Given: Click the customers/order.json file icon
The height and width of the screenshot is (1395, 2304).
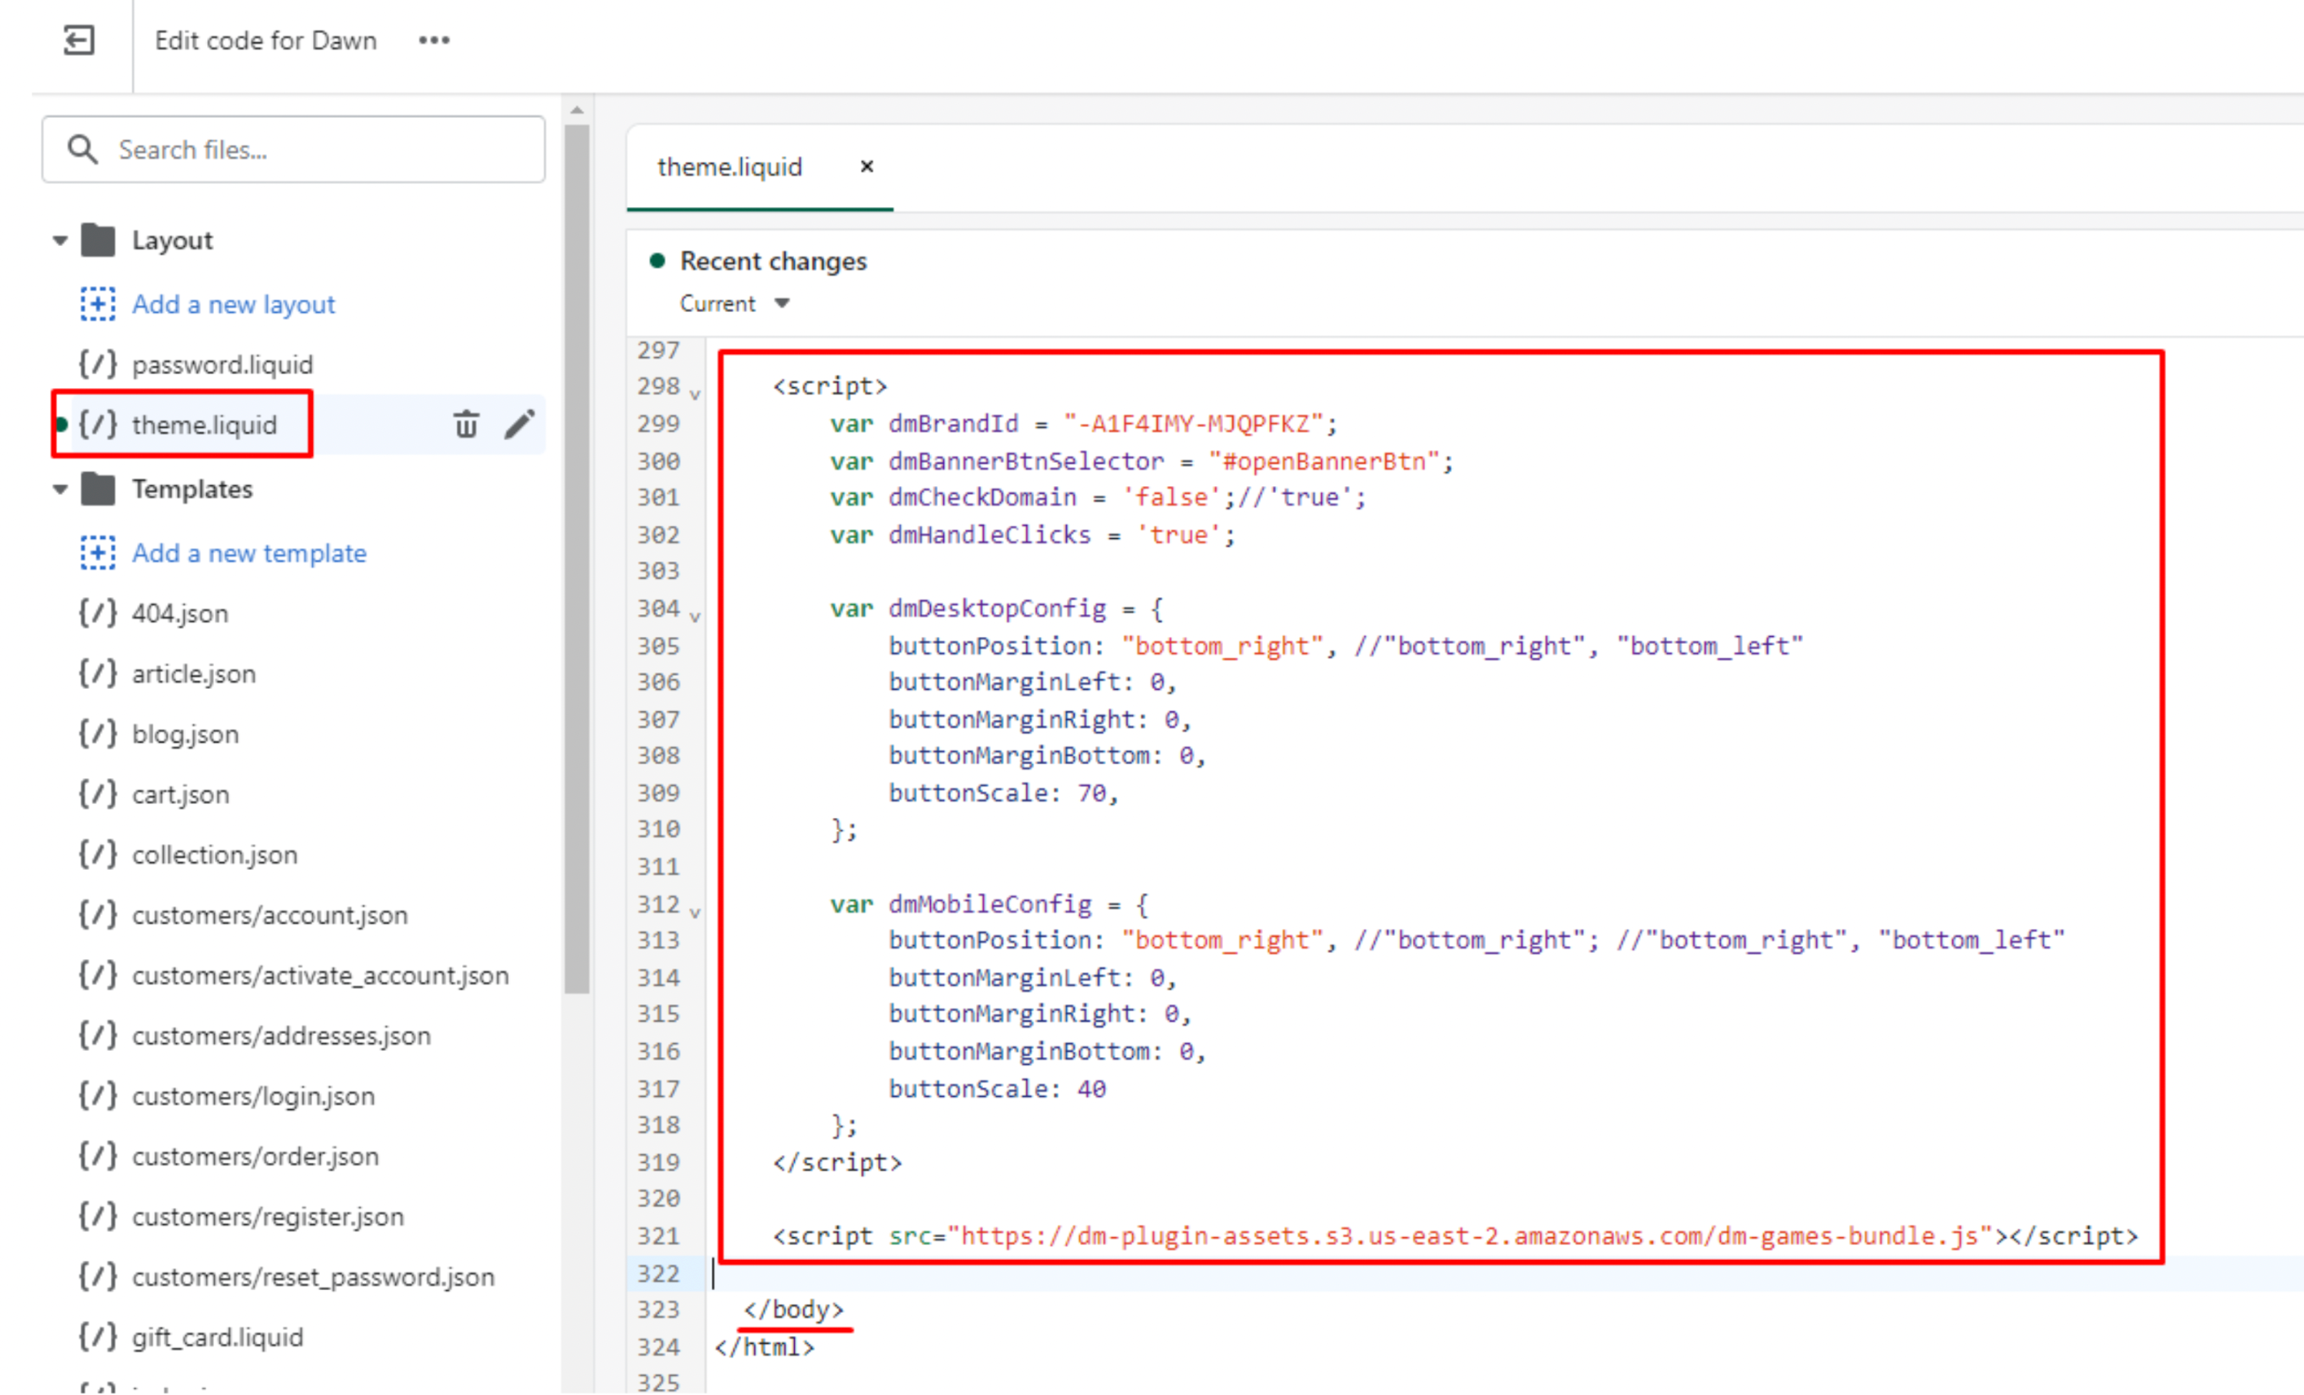Looking at the screenshot, I should tap(98, 1156).
